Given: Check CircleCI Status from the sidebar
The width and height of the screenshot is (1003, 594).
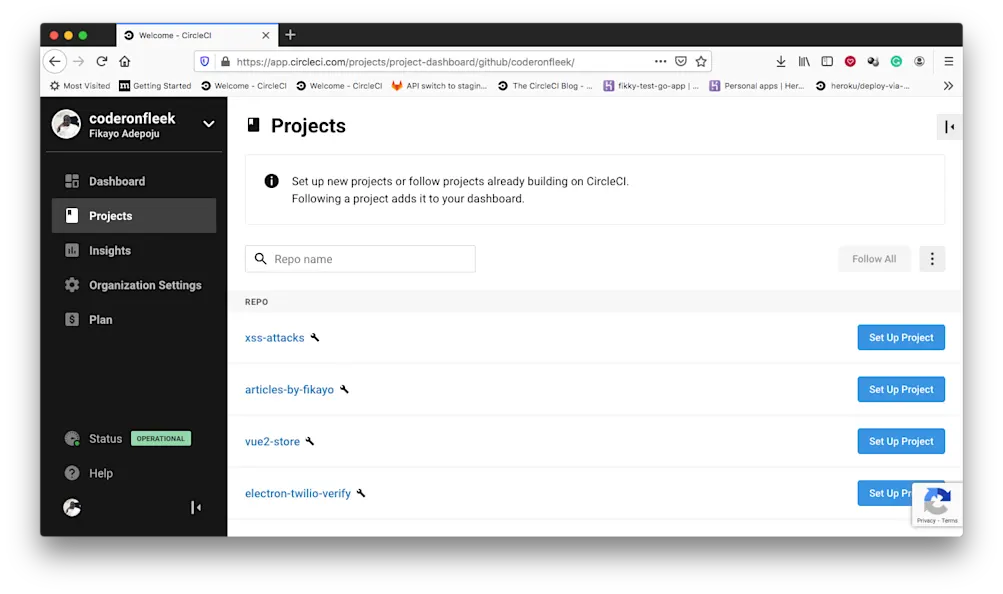Looking at the screenshot, I should [103, 438].
